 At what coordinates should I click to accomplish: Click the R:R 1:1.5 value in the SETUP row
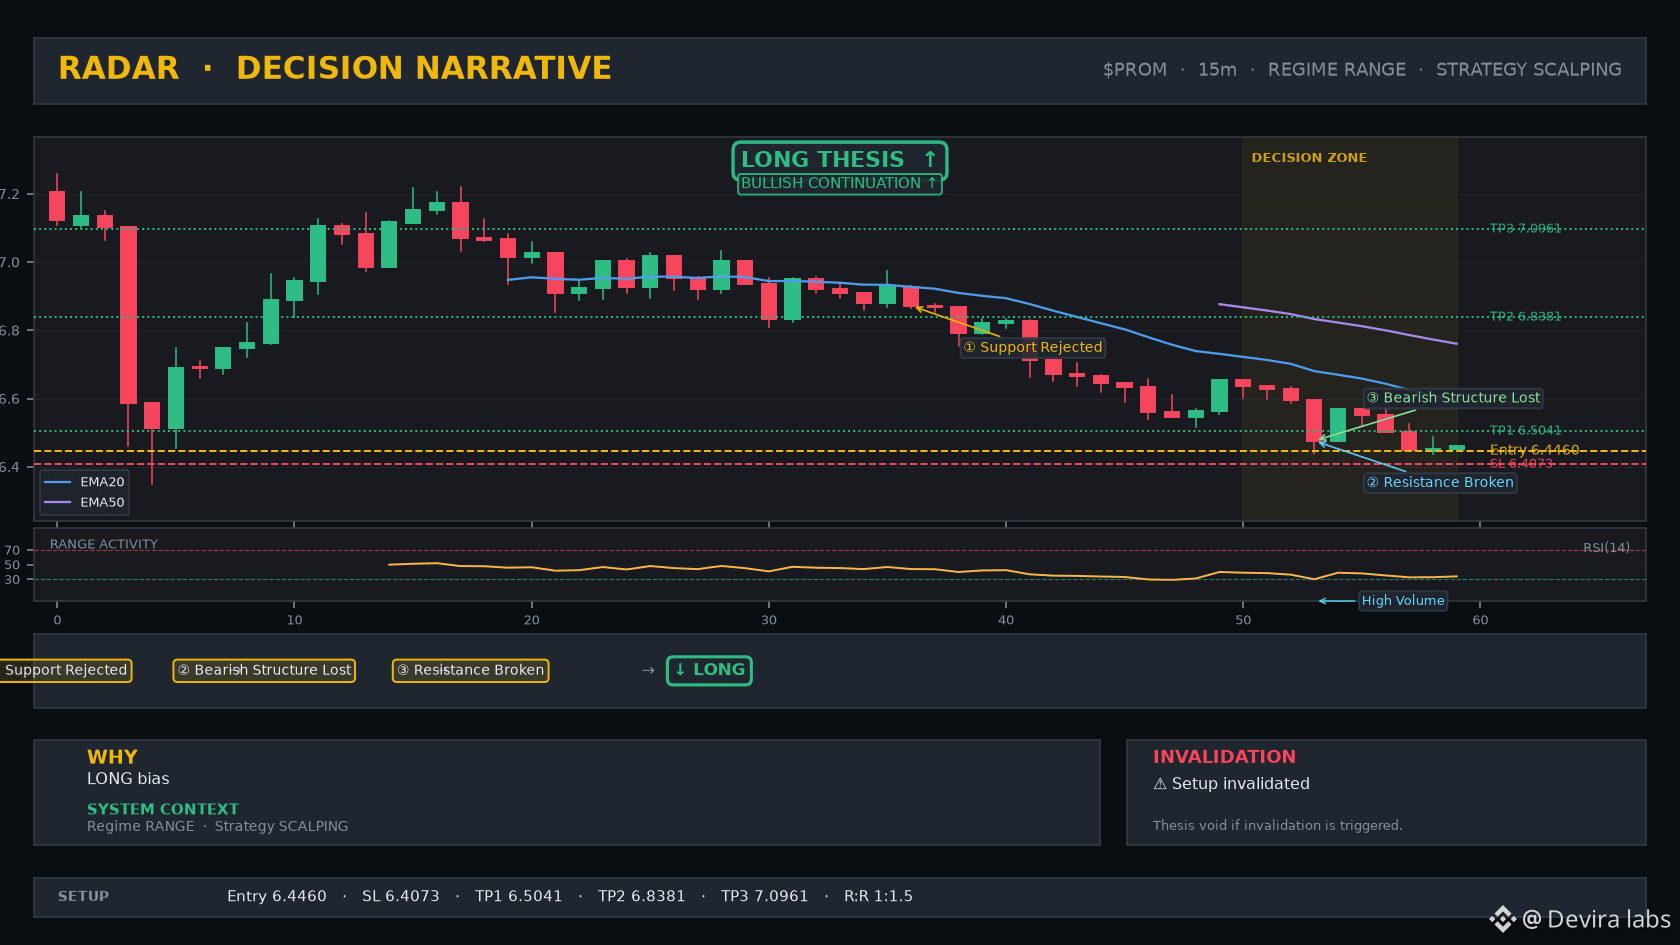[878, 897]
